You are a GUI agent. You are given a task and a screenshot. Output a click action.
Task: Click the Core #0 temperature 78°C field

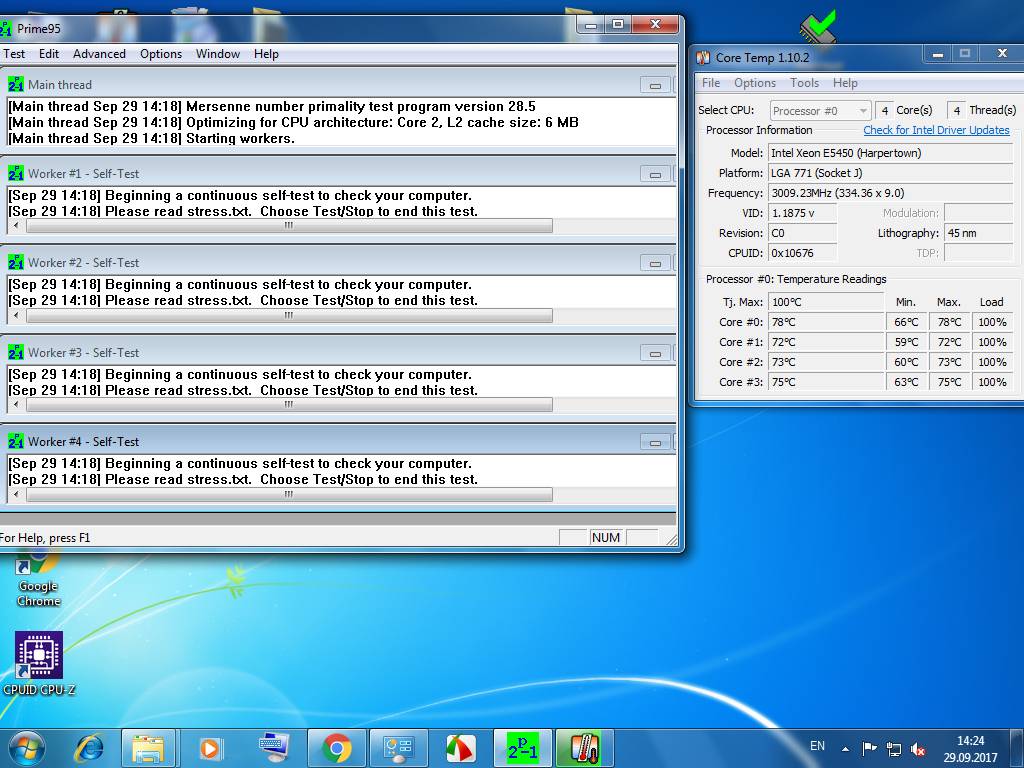point(825,322)
